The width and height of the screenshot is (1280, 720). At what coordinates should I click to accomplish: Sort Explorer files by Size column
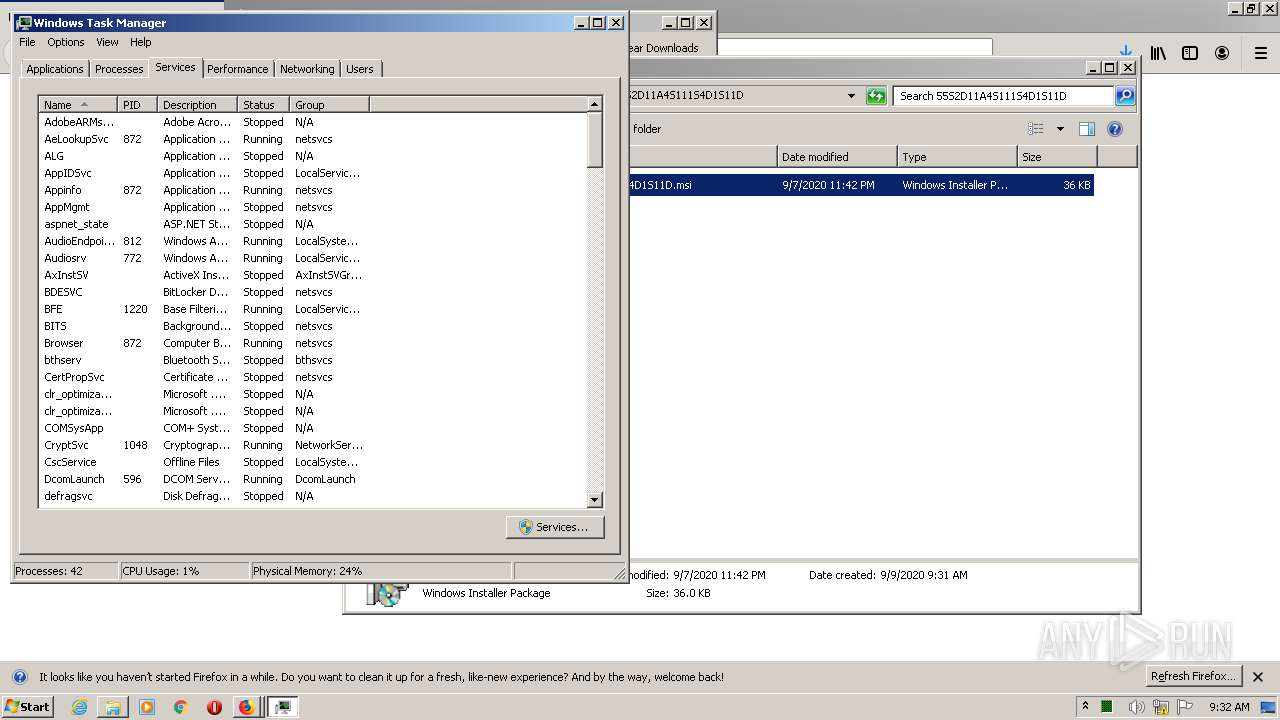coord(1057,157)
